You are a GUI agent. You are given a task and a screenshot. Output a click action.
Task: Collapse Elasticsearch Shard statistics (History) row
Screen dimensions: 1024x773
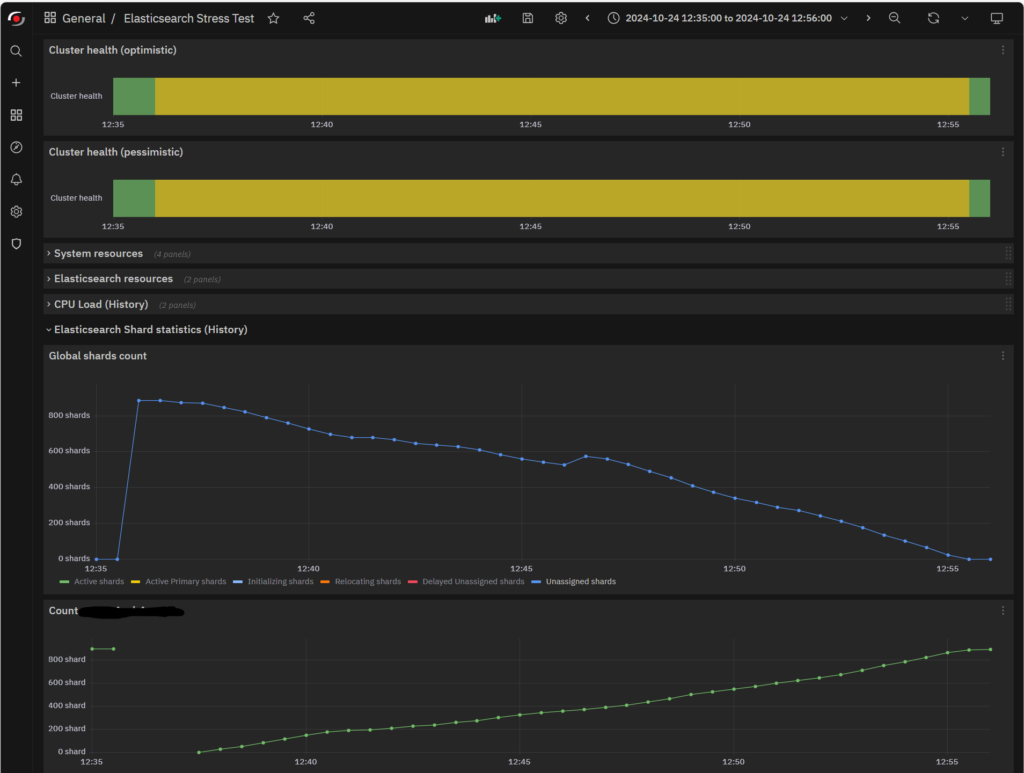[x=150, y=330]
